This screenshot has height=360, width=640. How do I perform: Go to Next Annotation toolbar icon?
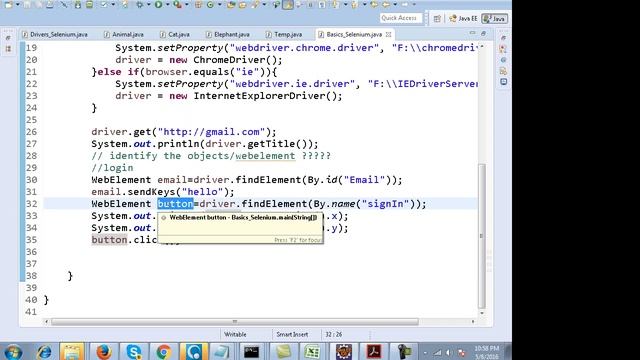335,4
